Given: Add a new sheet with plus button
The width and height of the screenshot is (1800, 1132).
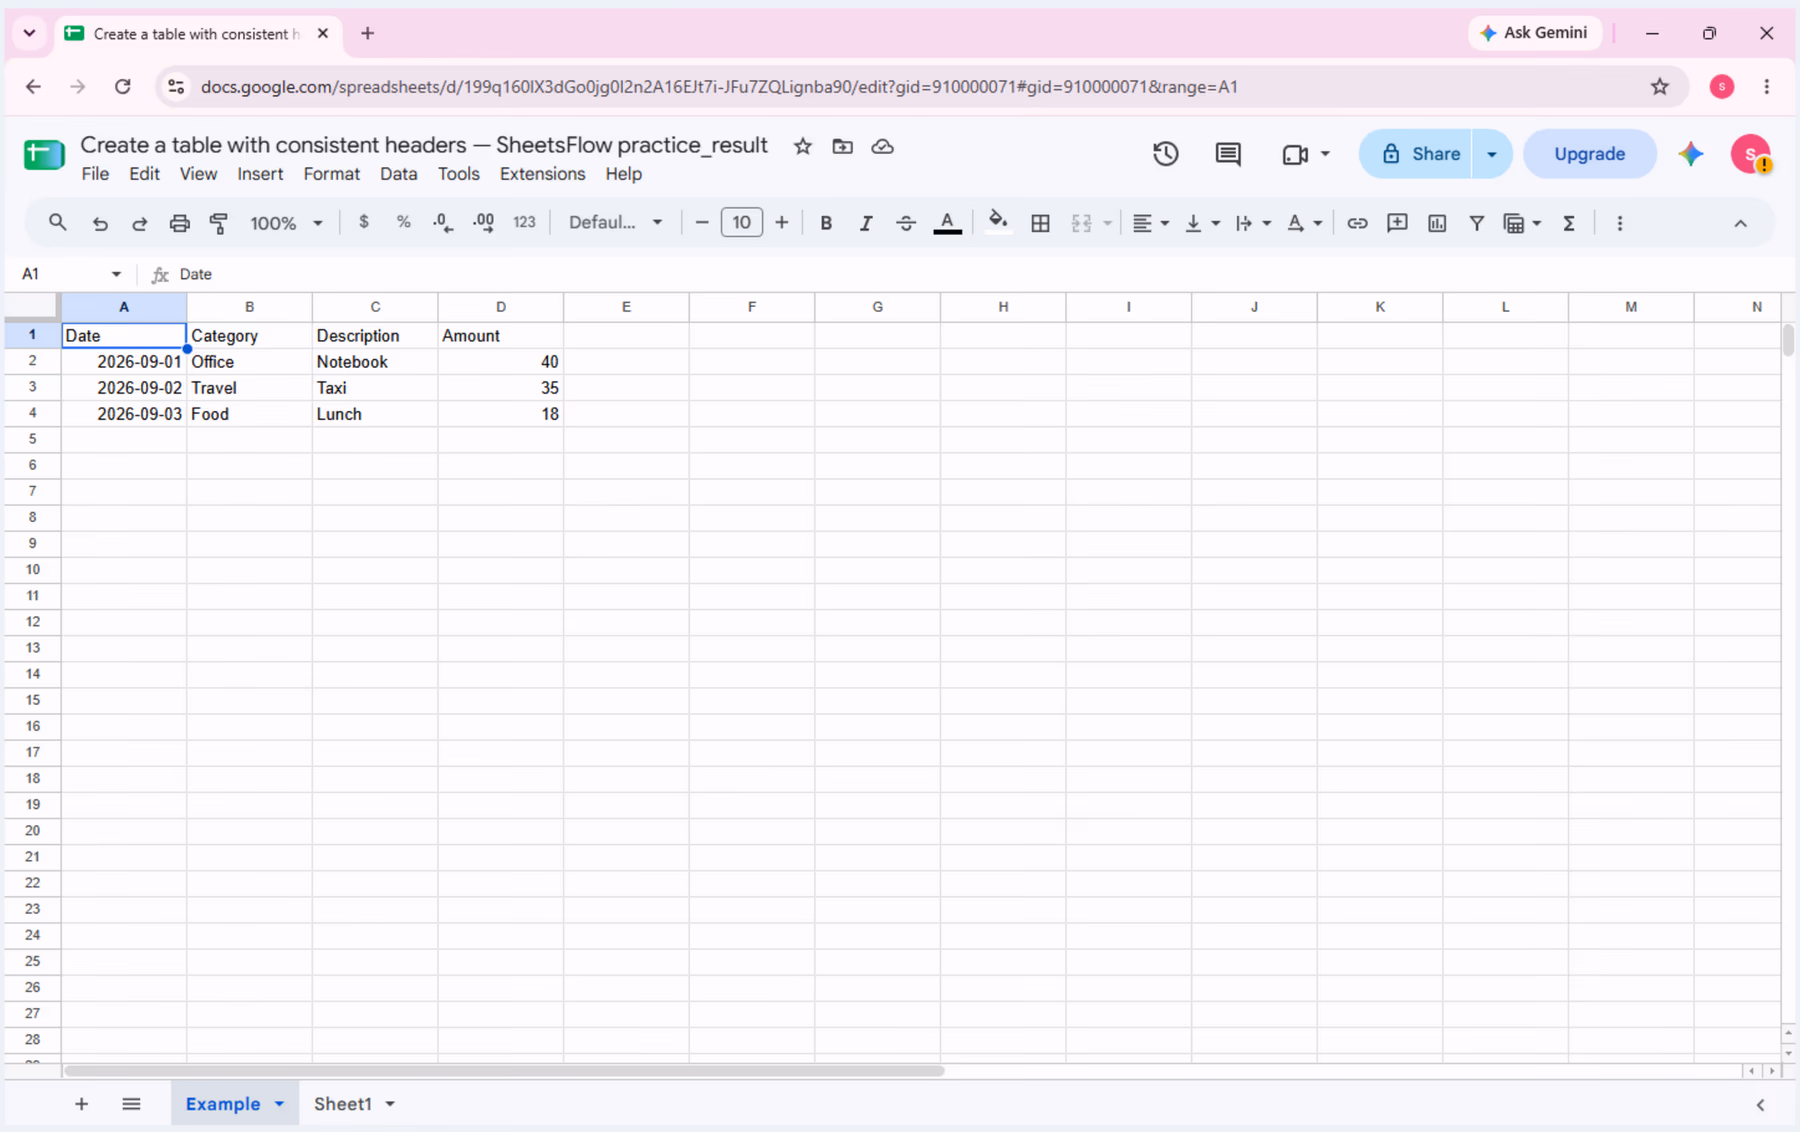Looking at the screenshot, I should (x=82, y=1104).
